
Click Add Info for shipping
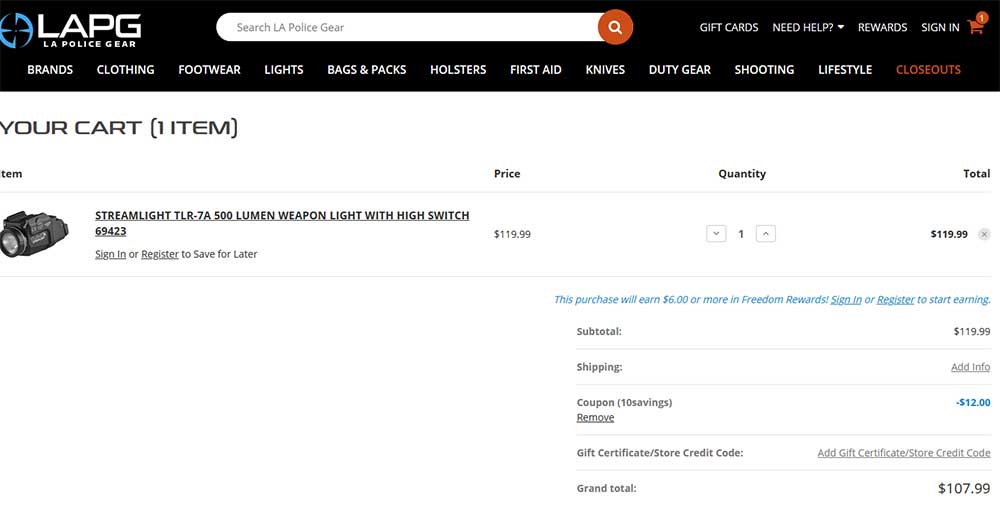coord(971,367)
